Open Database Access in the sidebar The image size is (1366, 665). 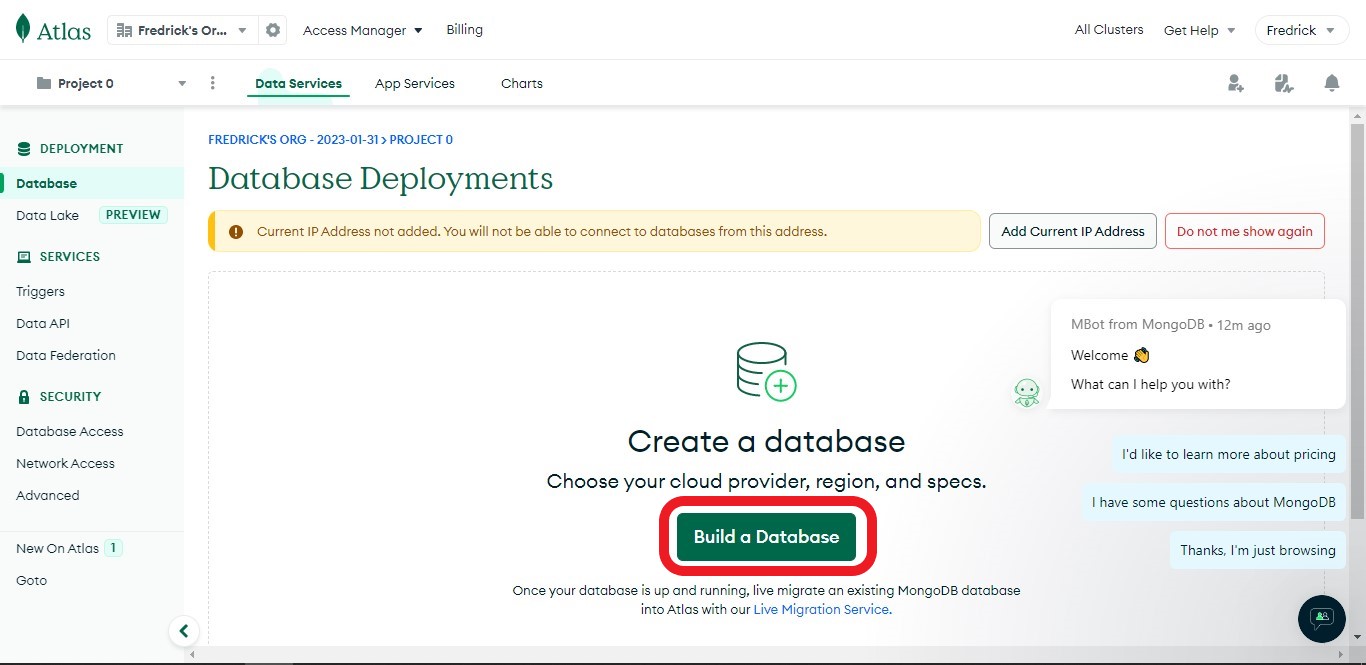click(70, 432)
